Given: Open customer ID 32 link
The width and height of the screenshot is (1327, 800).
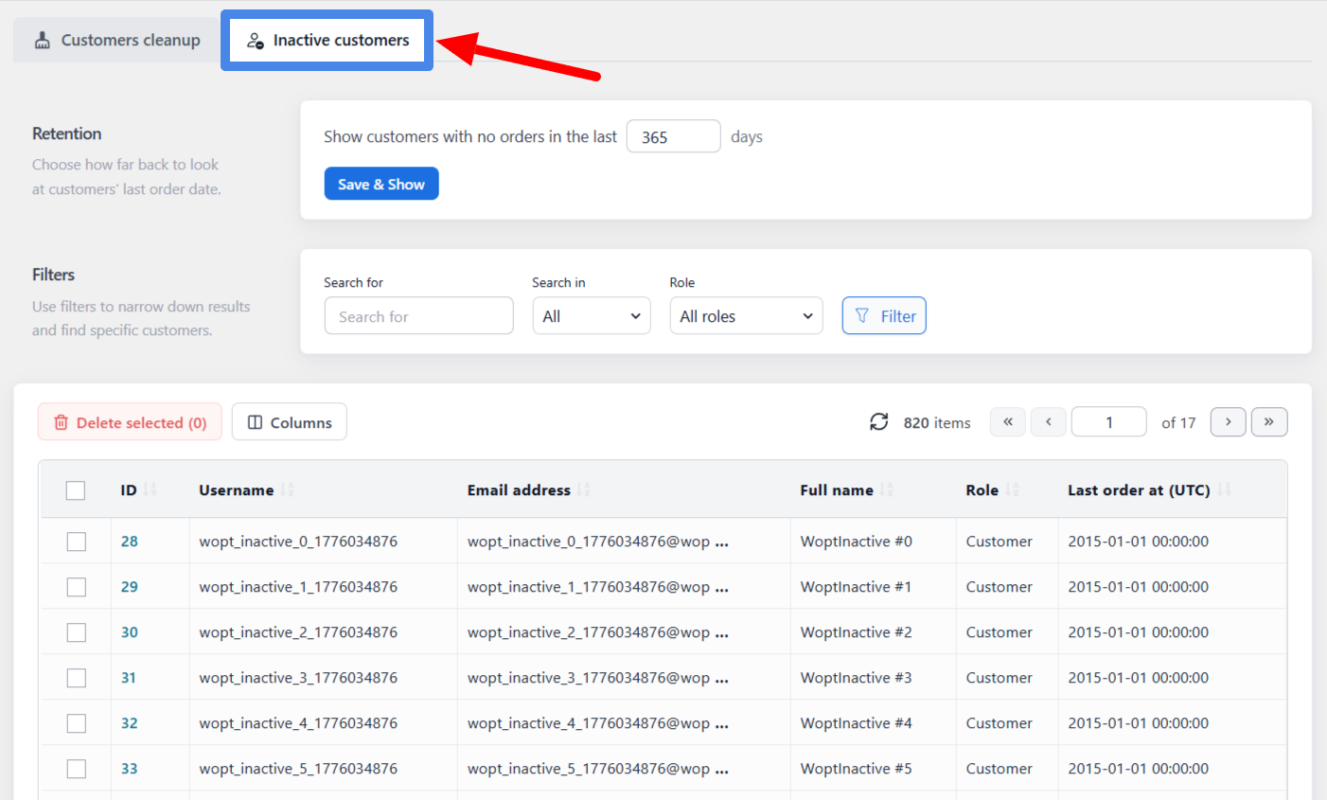Looking at the screenshot, I should coord(129,723).
